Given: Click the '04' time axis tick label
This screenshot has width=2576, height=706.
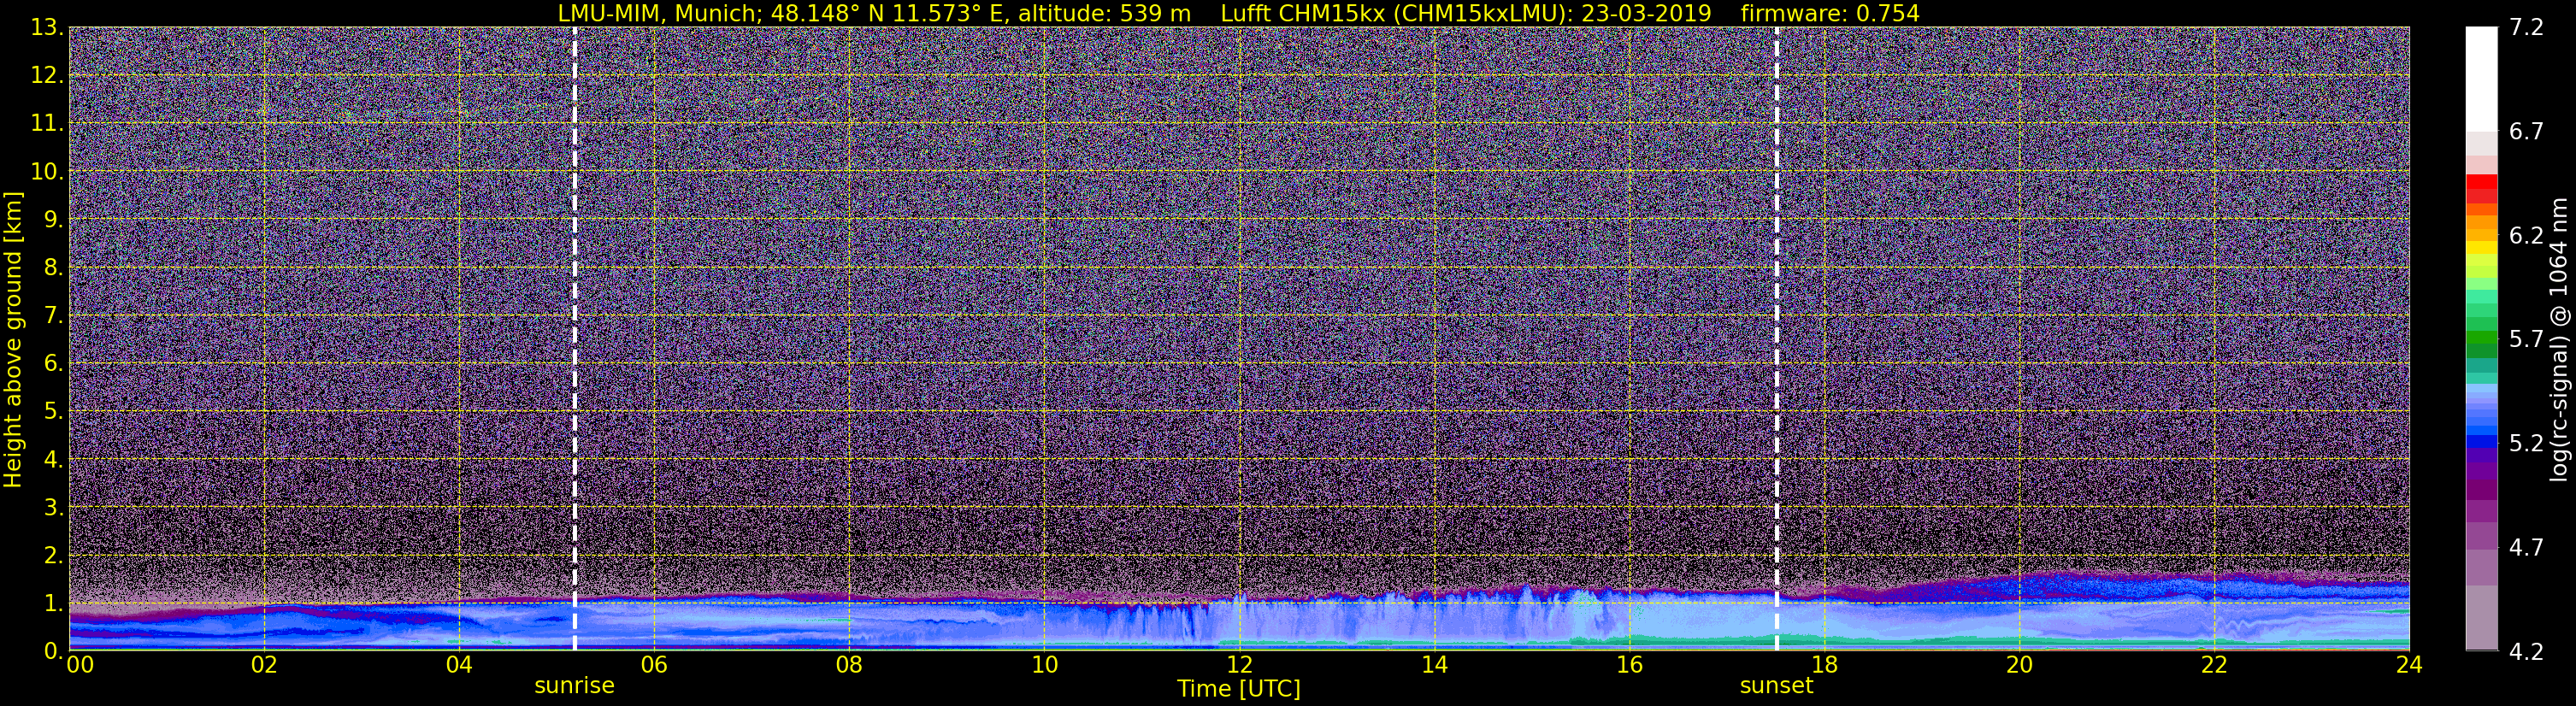Looking at the screenshot, I should (459, 665).
